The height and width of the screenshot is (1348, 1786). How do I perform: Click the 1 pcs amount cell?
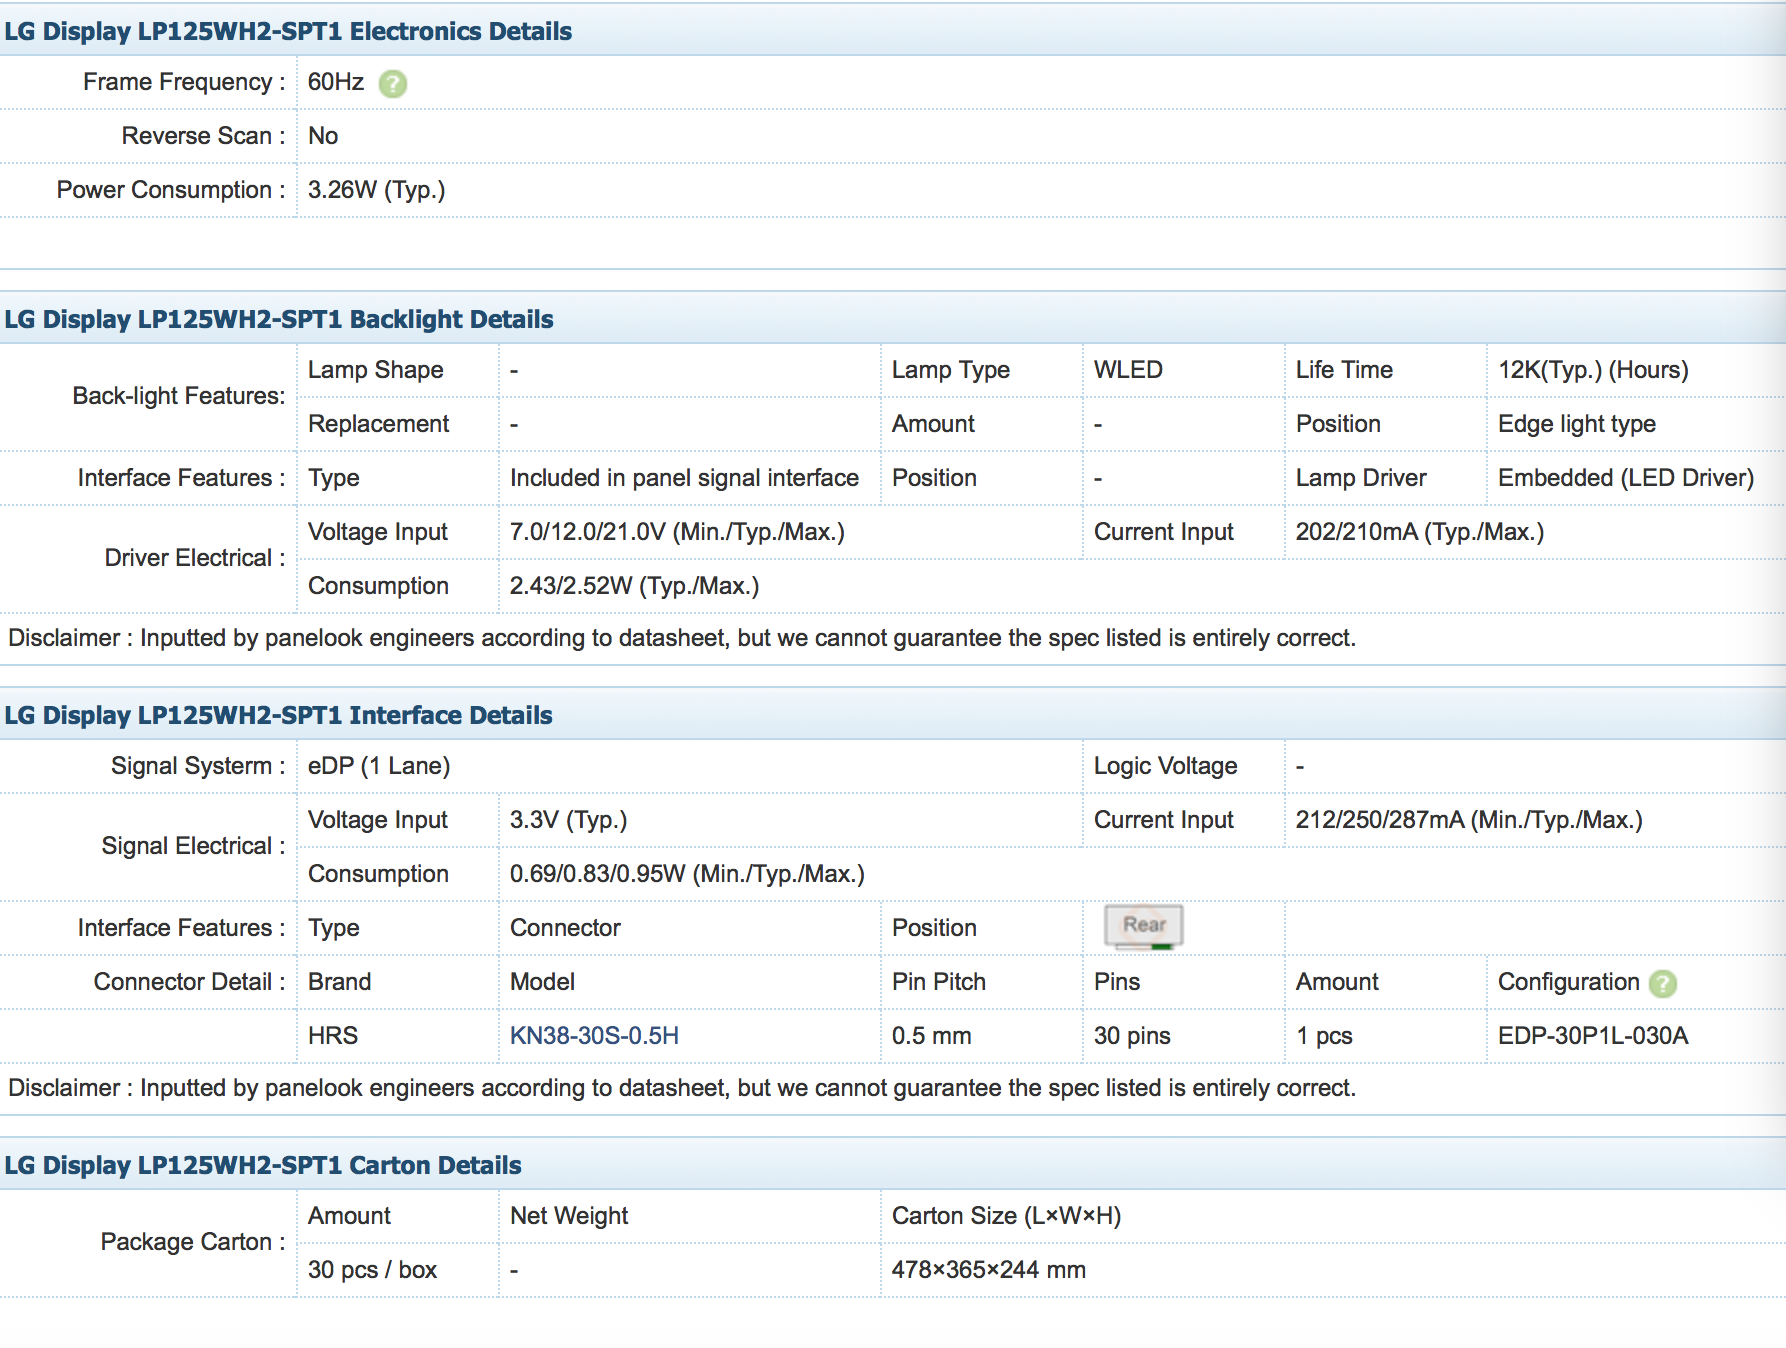(x=1324, y=1036)
